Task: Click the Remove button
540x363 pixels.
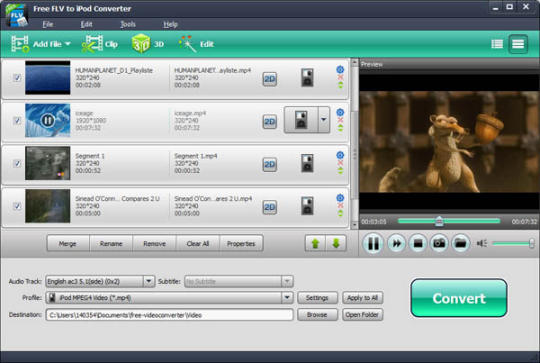Action: coord(154,243)
